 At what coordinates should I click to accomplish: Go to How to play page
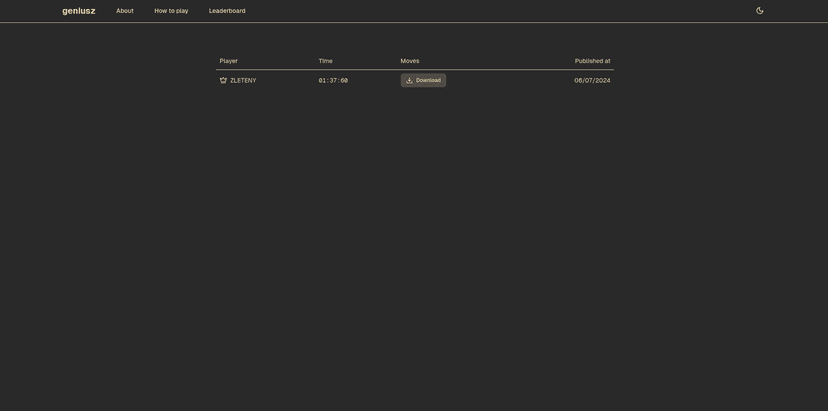point(171,11)
